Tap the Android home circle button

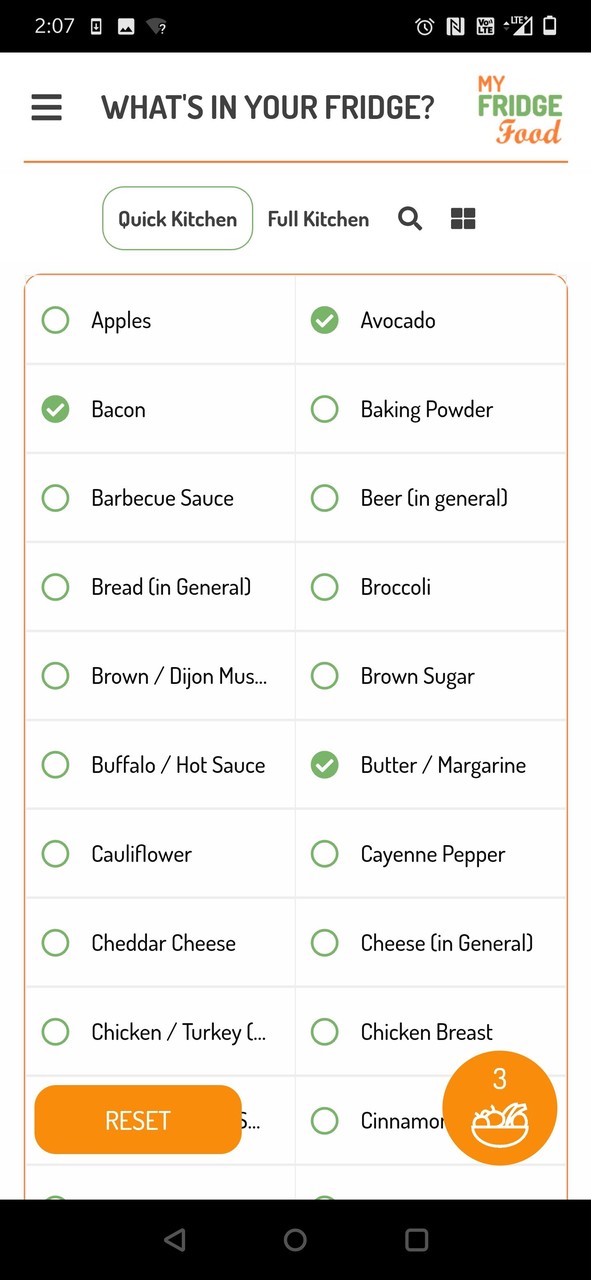tap(295, 1239)
